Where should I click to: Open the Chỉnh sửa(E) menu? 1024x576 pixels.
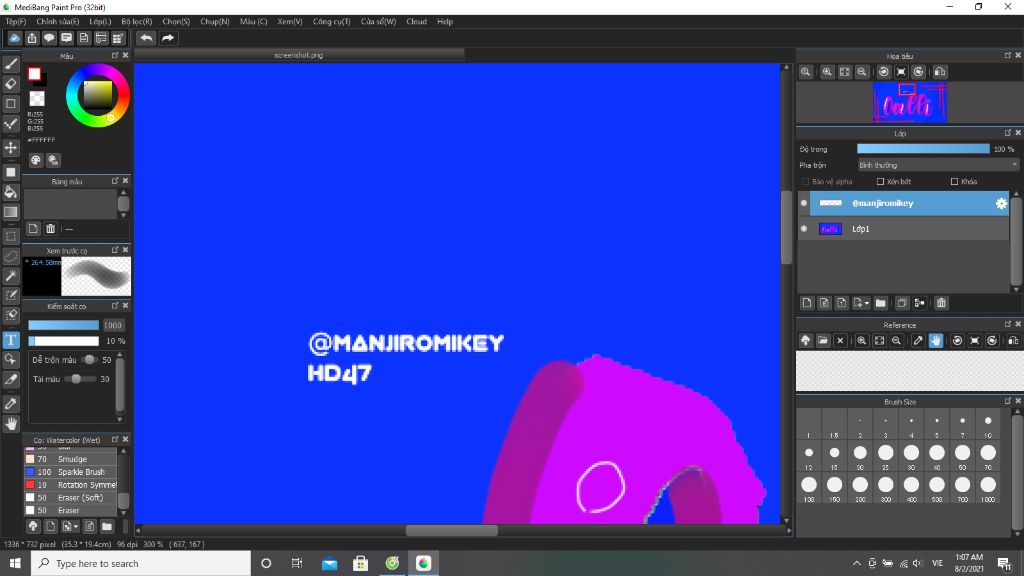tap(57, 22)
